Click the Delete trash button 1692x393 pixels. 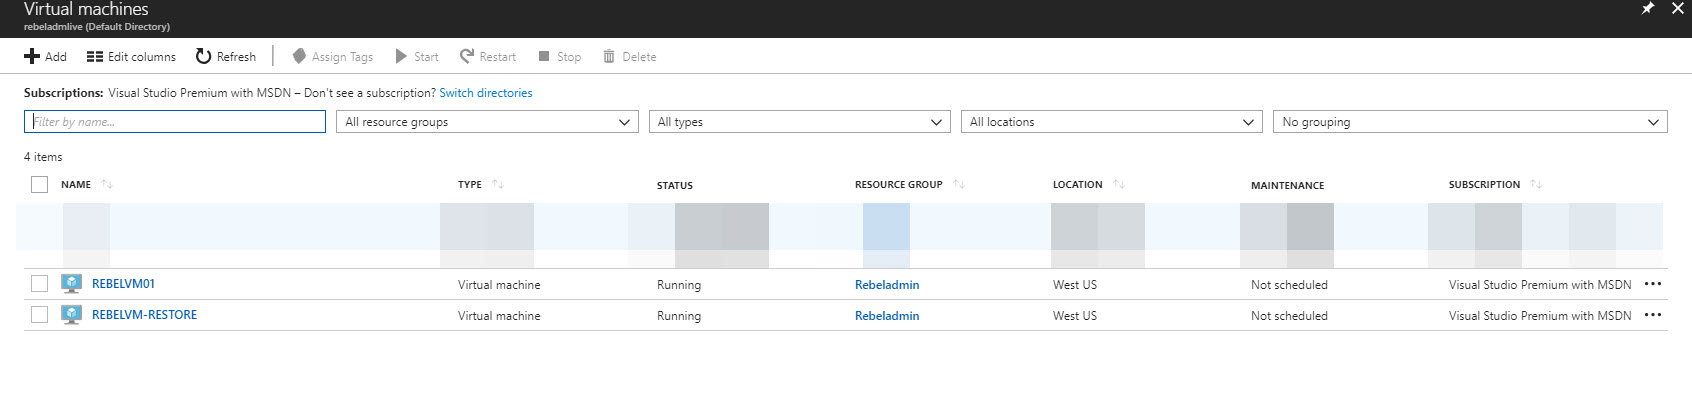tap(630, 57)
